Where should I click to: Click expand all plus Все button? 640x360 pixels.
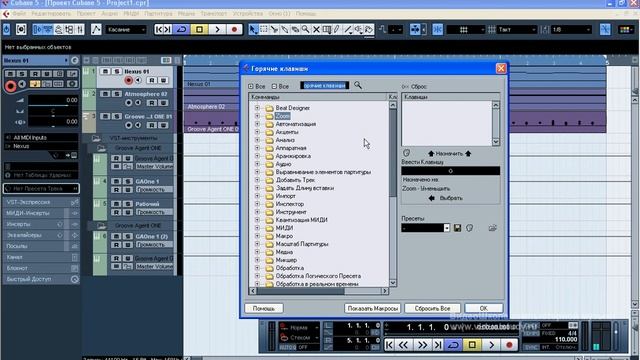(x=257, y=87)
